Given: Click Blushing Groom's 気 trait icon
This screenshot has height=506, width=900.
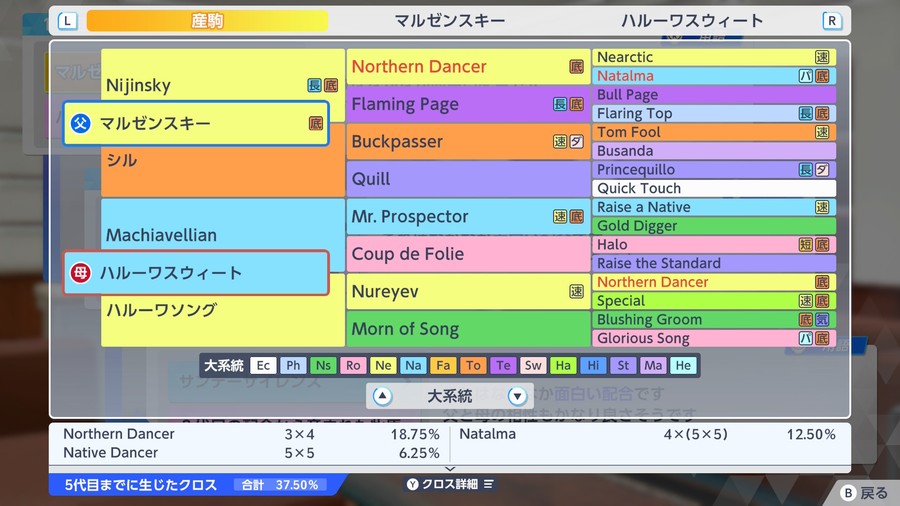Looking at the screenshot, I should [x=822, y=320].
